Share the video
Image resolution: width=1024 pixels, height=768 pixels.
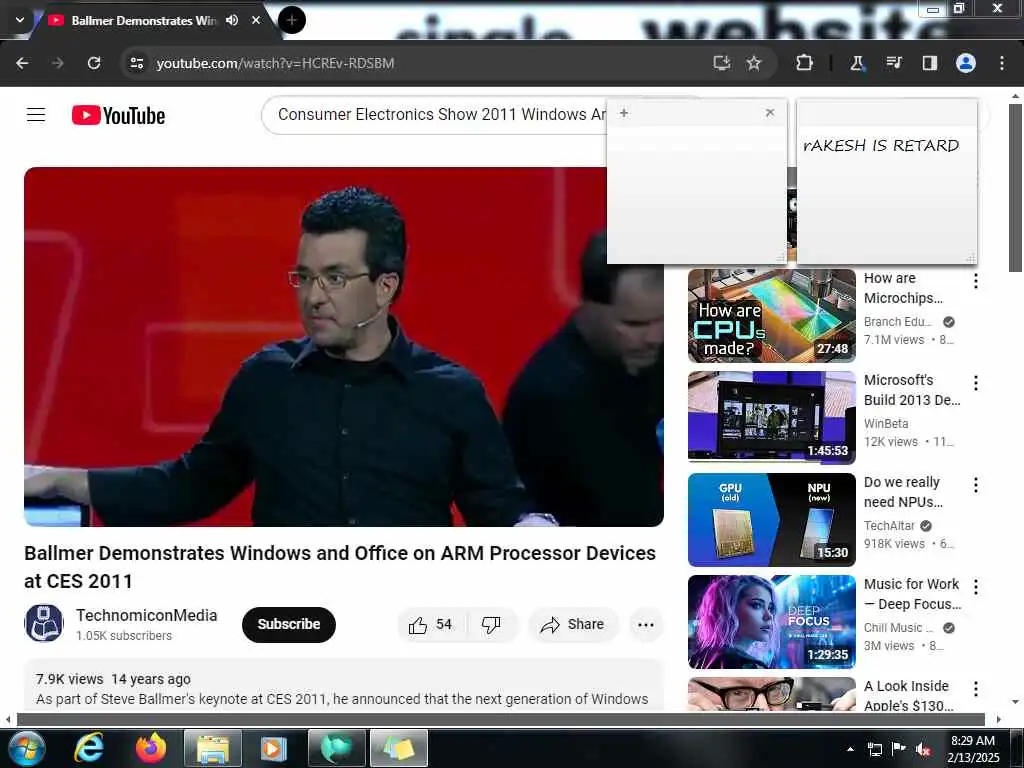pyautogui.click(x=573, y=624)
